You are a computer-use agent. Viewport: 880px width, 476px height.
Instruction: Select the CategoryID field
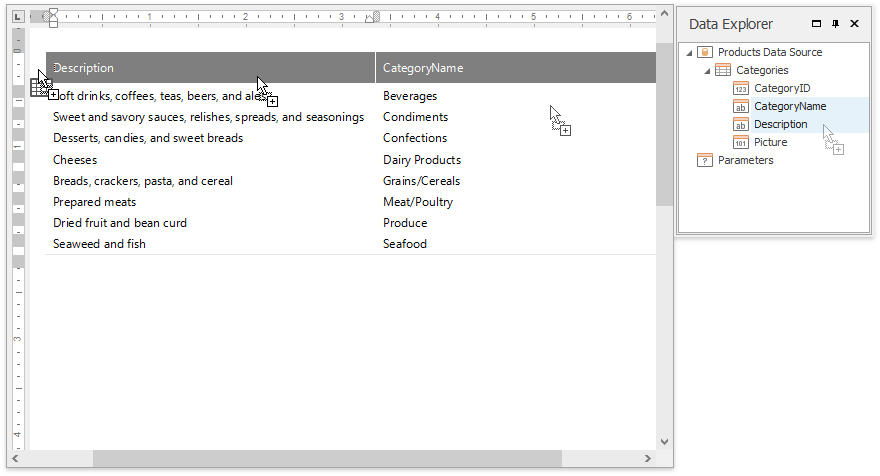click(782, 88)
